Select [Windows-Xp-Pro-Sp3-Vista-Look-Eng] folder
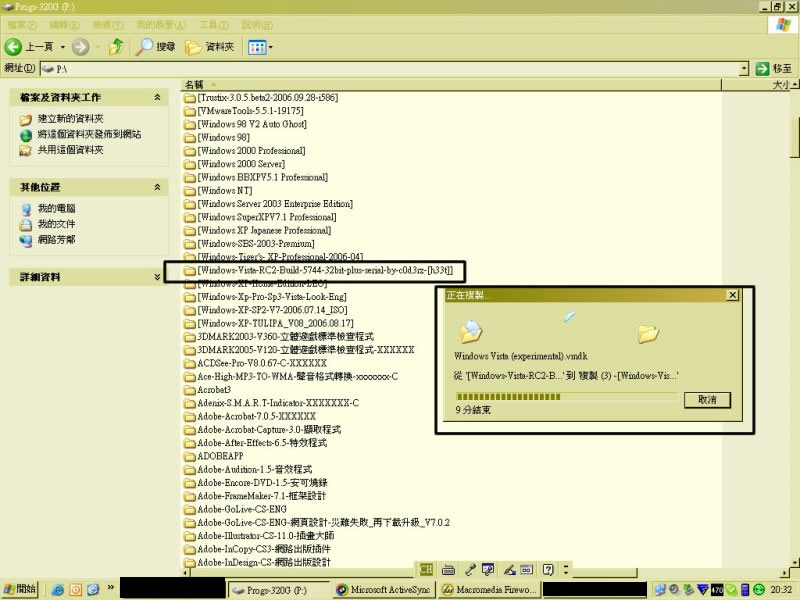800x600 pixels. [x=265, y=297]
